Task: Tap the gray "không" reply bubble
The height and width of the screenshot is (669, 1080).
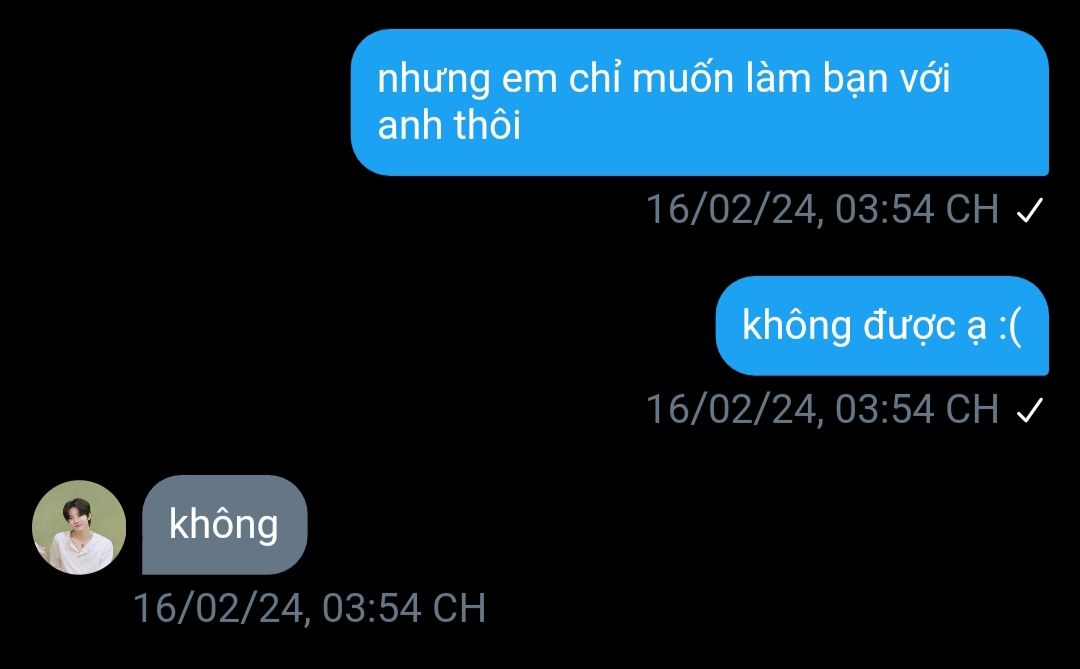Action: [x=225, y=524]
